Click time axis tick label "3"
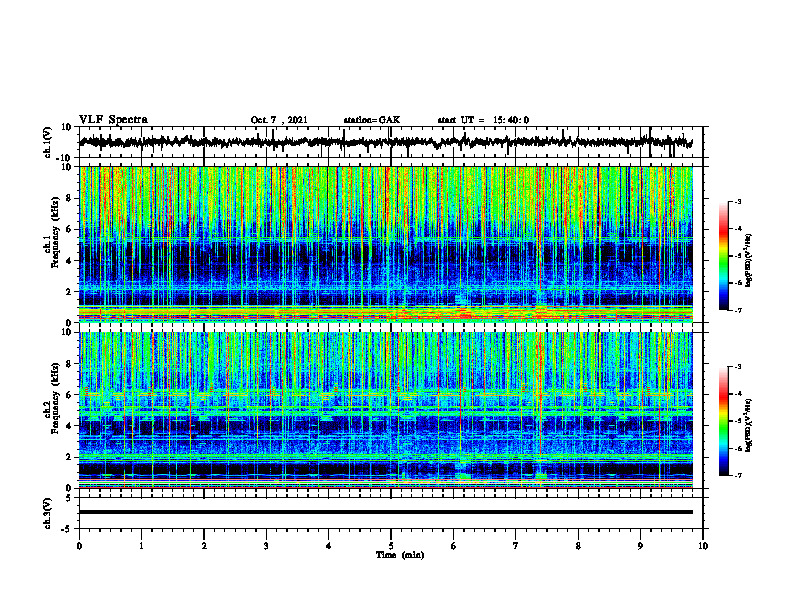Image resolution: width=792 pixels, height=612 pixels. (x=266, y=546)
